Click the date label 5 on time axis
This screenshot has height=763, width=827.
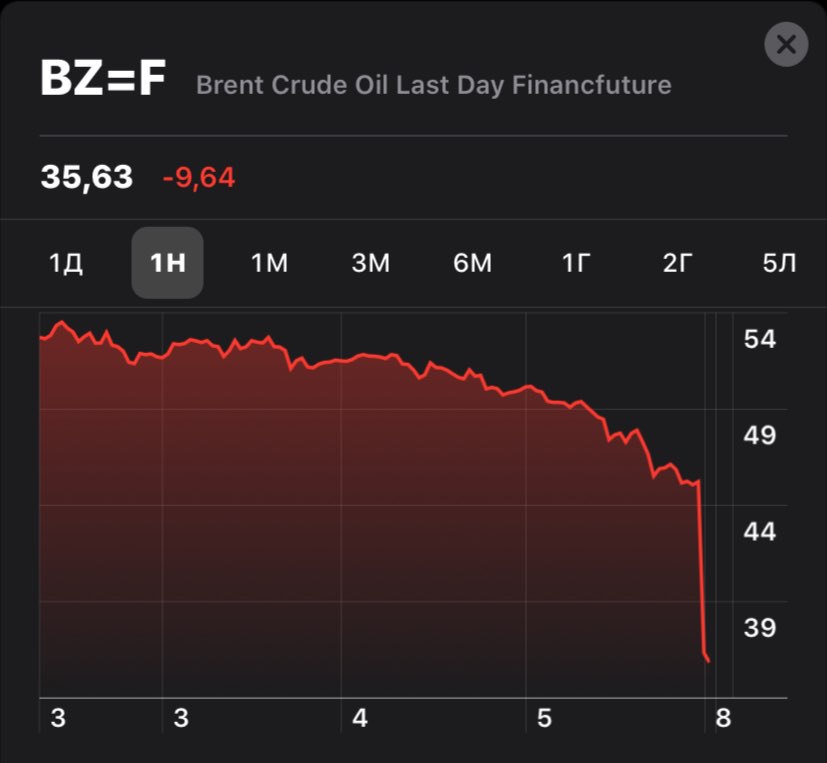click(544, 718)
